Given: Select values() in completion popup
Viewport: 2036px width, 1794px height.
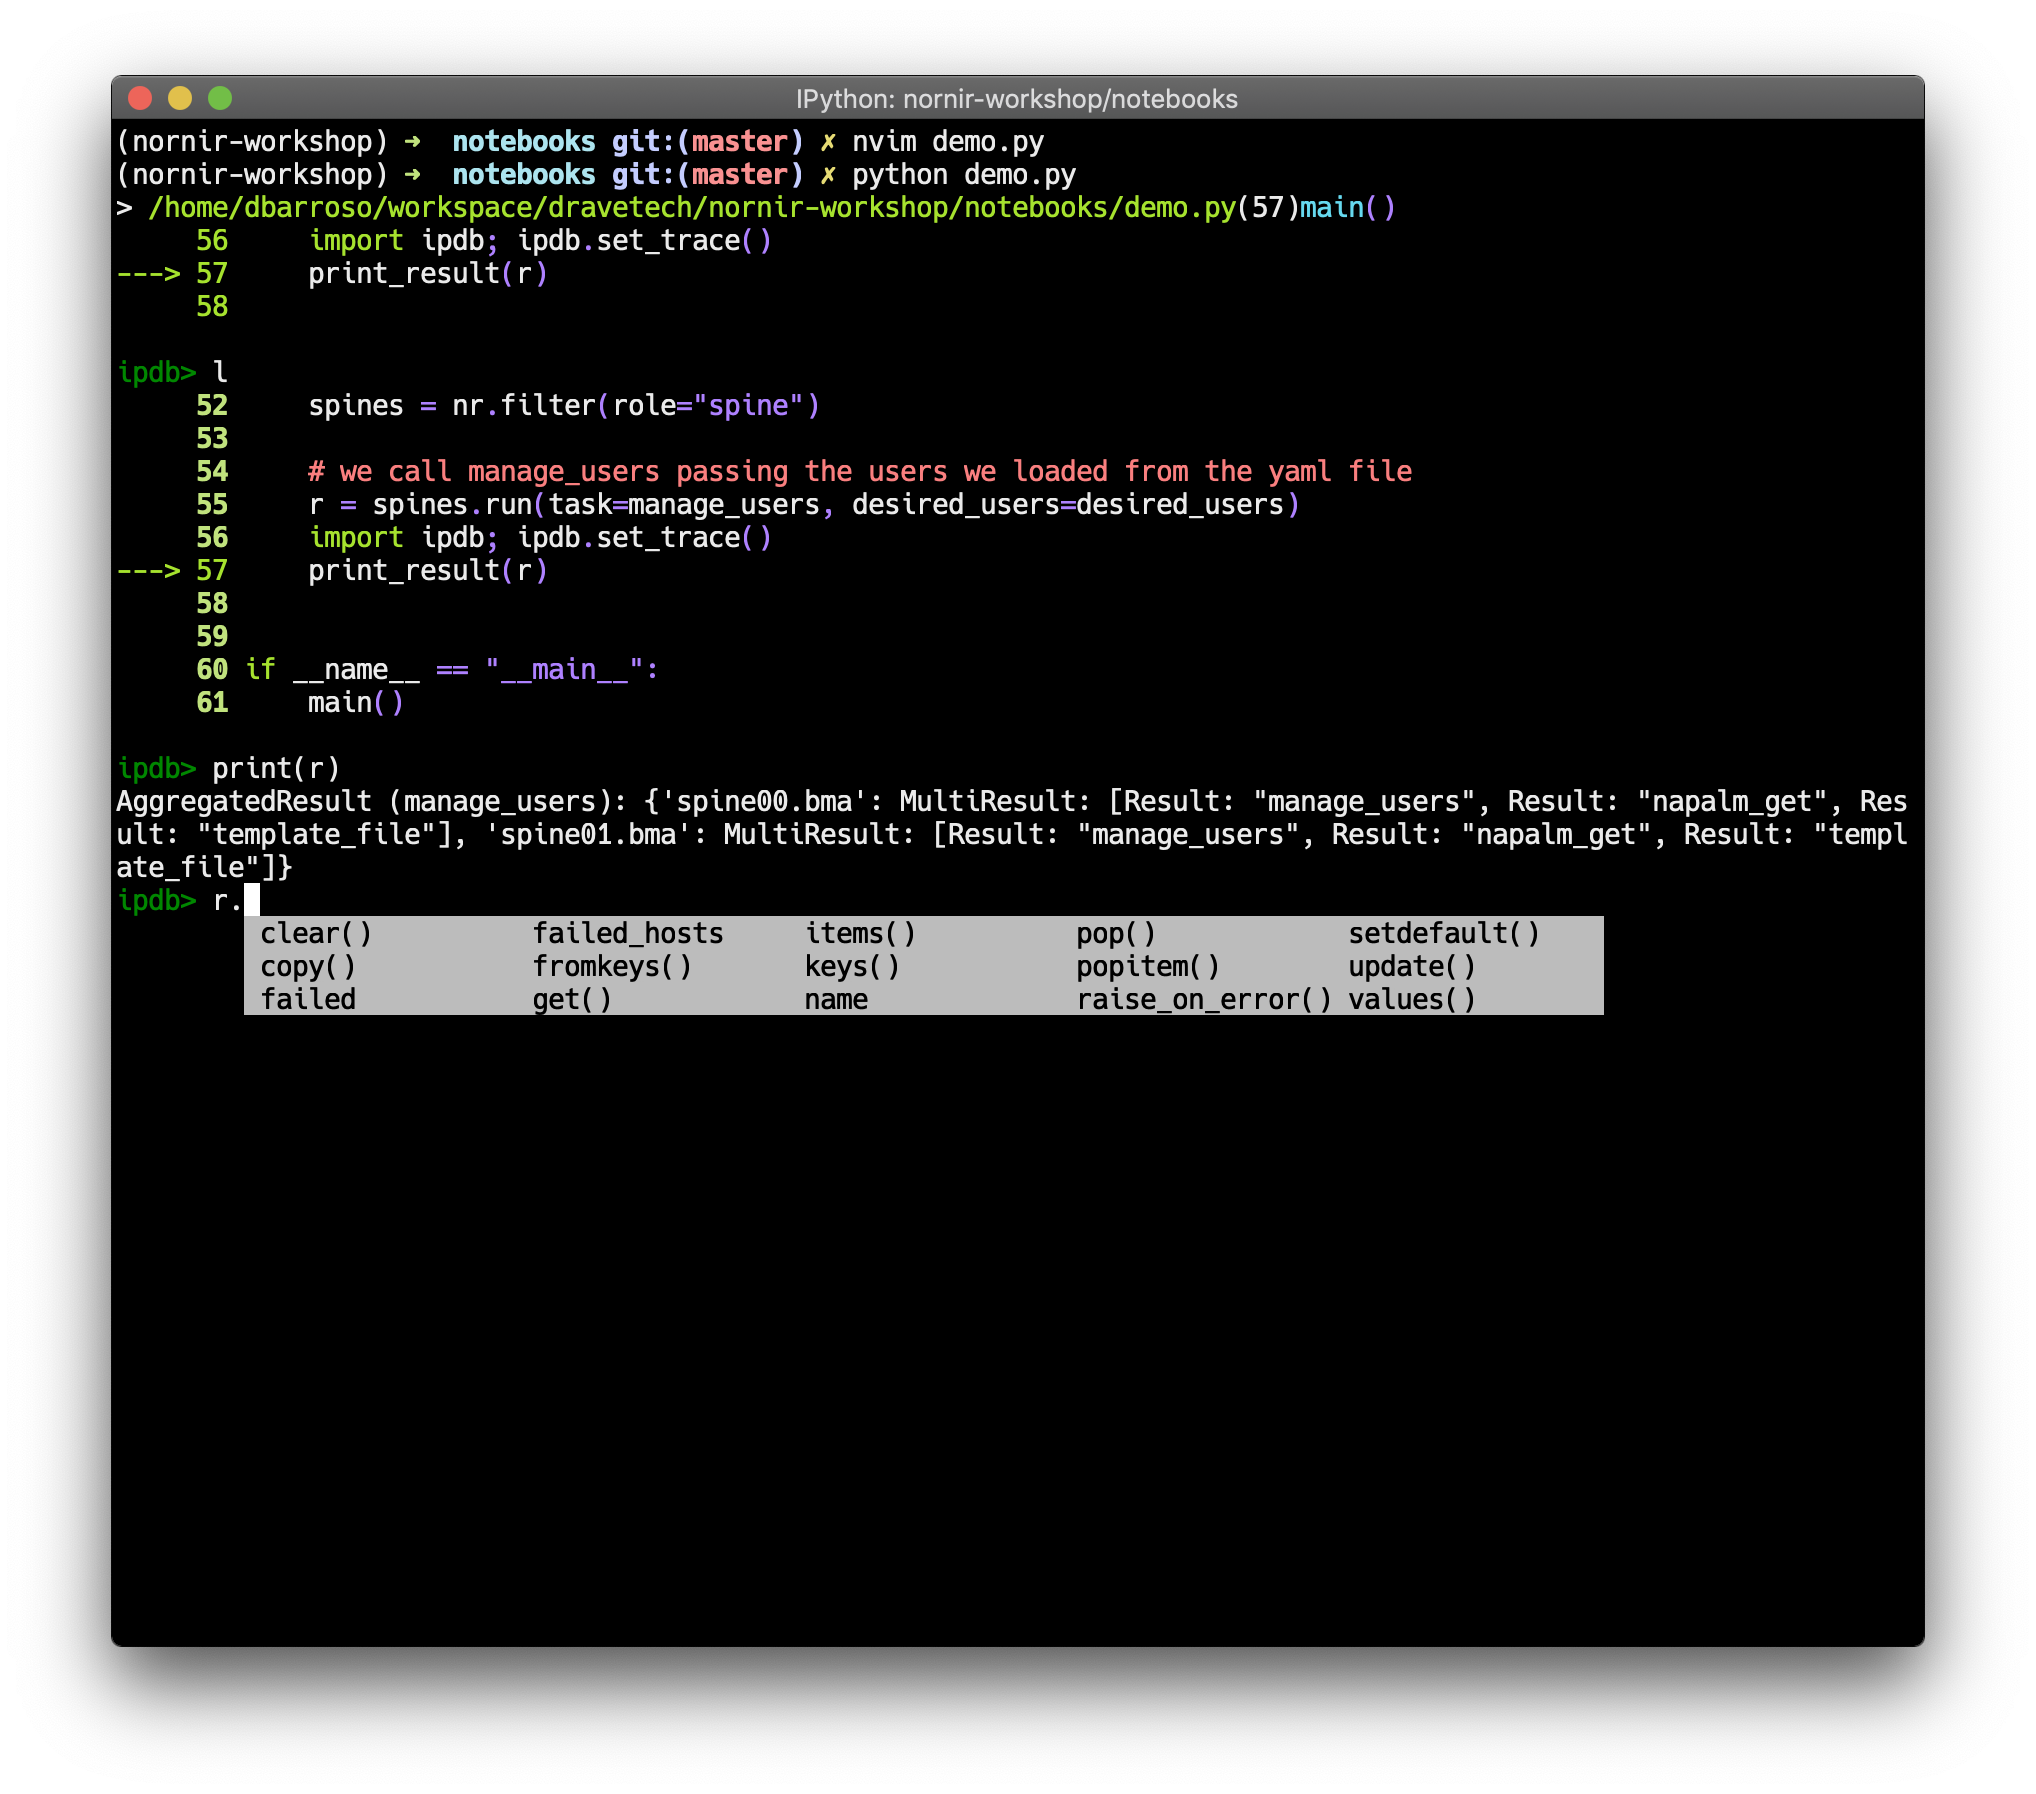Looking at the screenshot, I should pyautogui.click(x=1412, y=999).
